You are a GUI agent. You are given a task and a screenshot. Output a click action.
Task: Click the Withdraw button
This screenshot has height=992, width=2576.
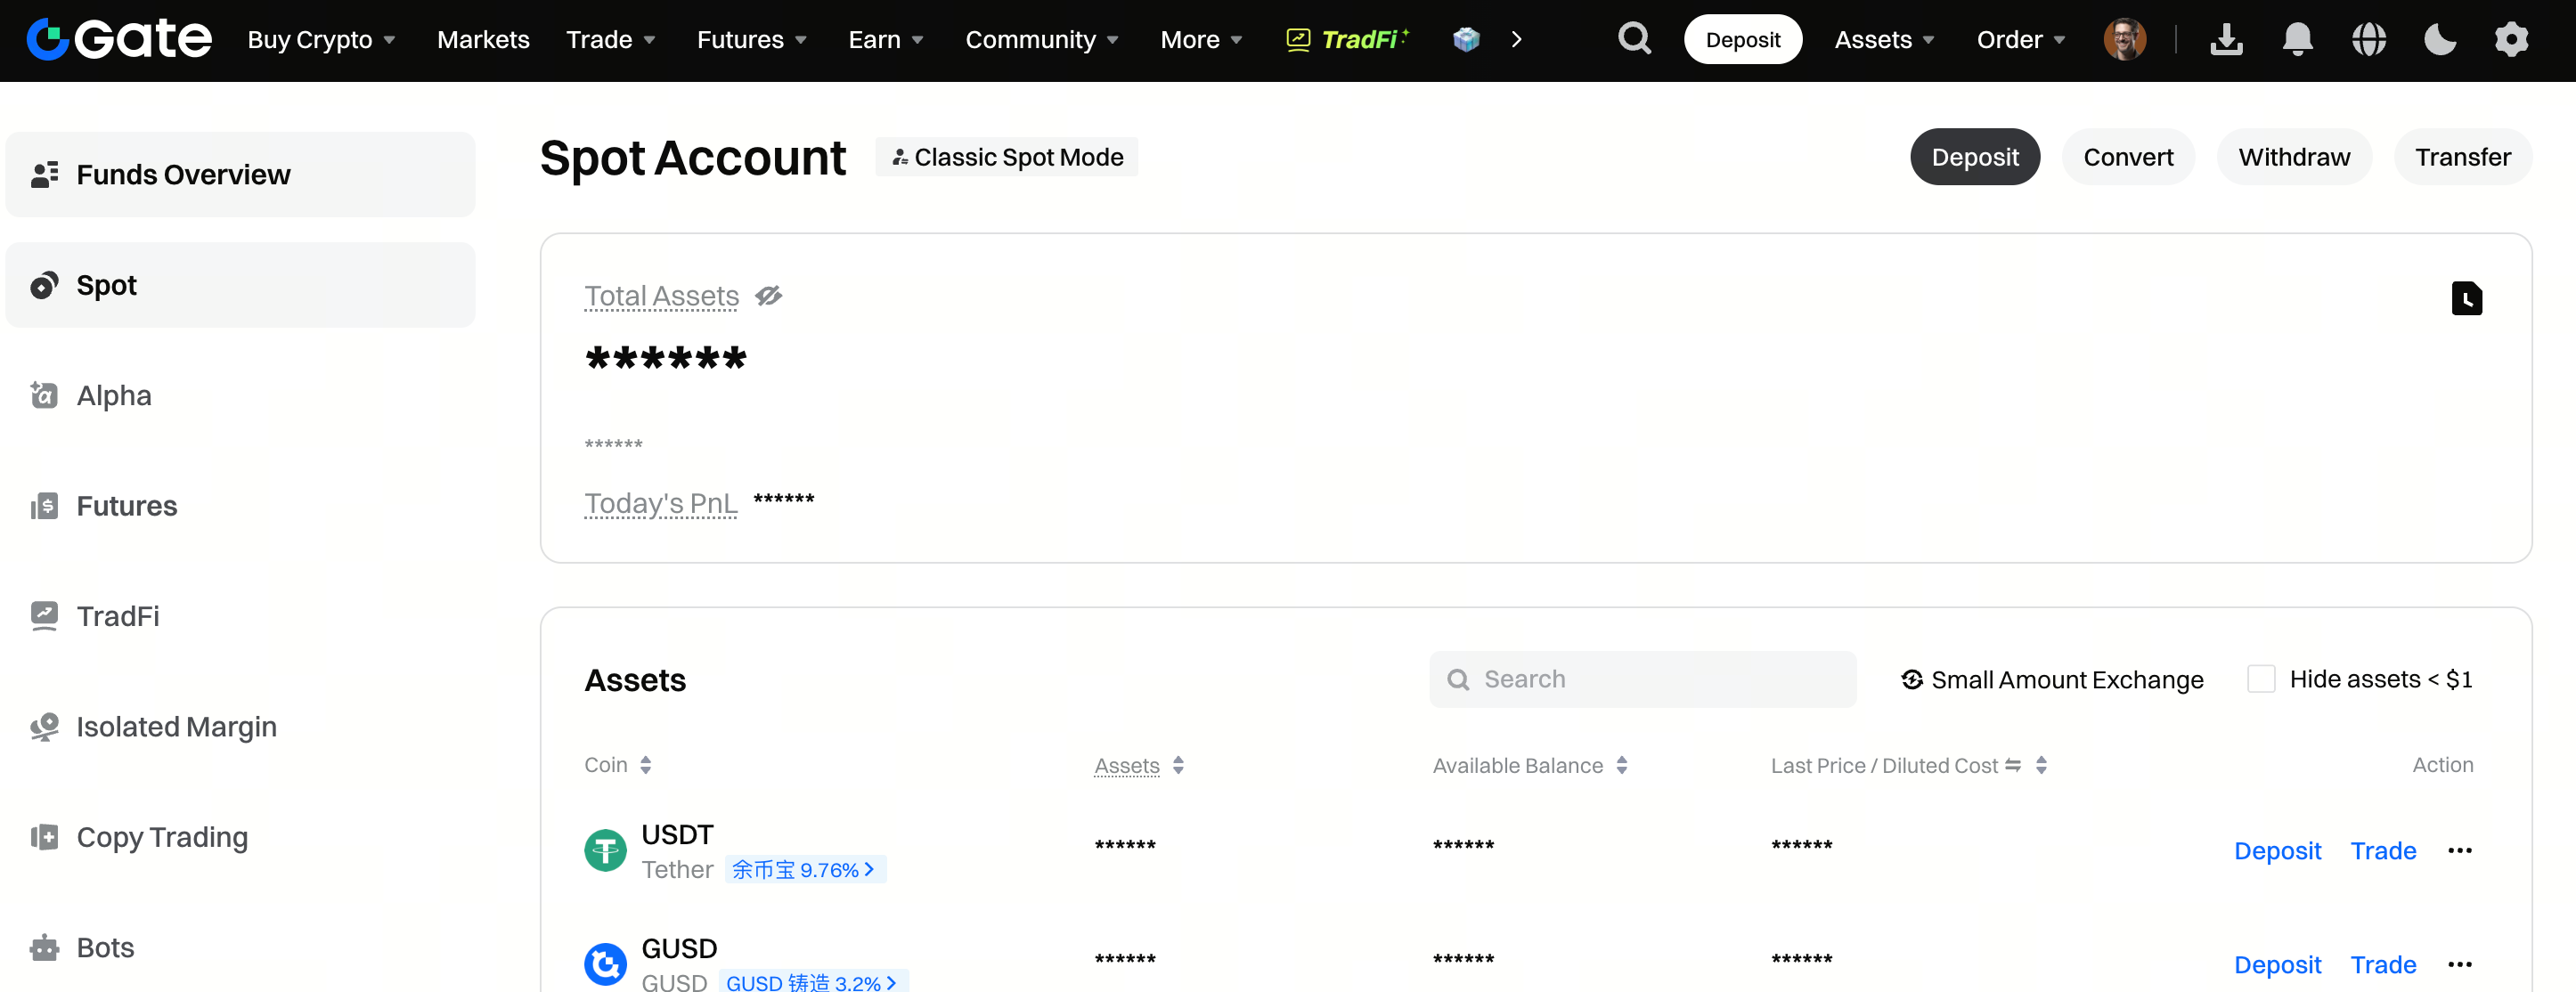(2293, 157)
